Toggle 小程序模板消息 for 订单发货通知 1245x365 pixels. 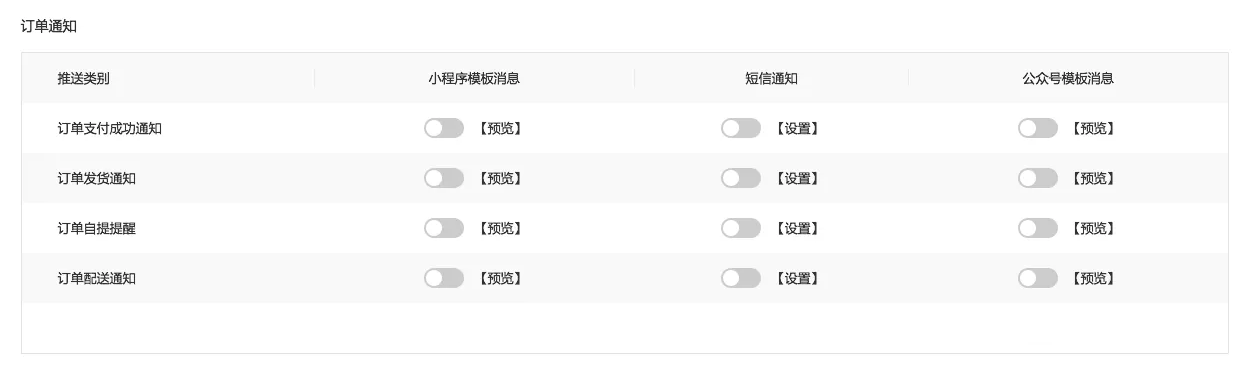(x=444, y=178)
